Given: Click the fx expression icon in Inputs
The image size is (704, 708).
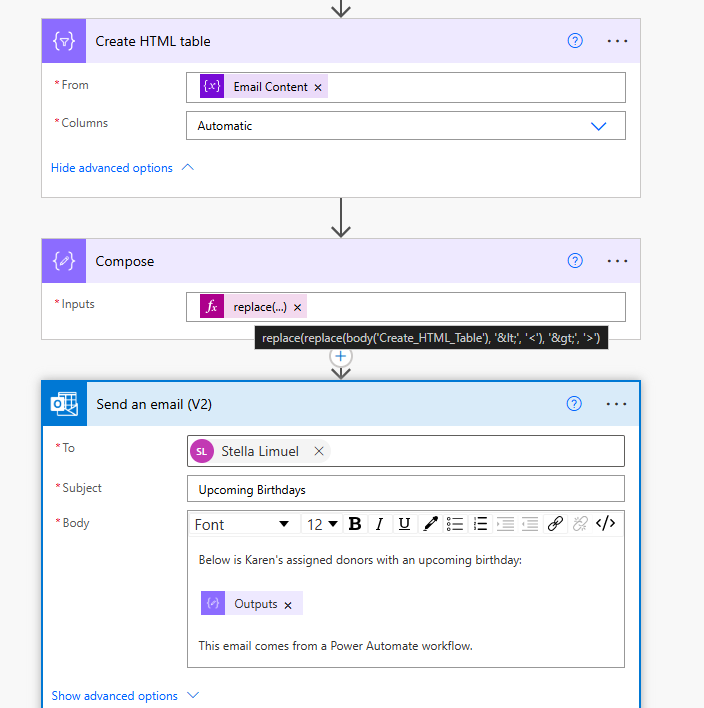Looking at the screenshot, I should pyautogui.click(x=212, y=307).
